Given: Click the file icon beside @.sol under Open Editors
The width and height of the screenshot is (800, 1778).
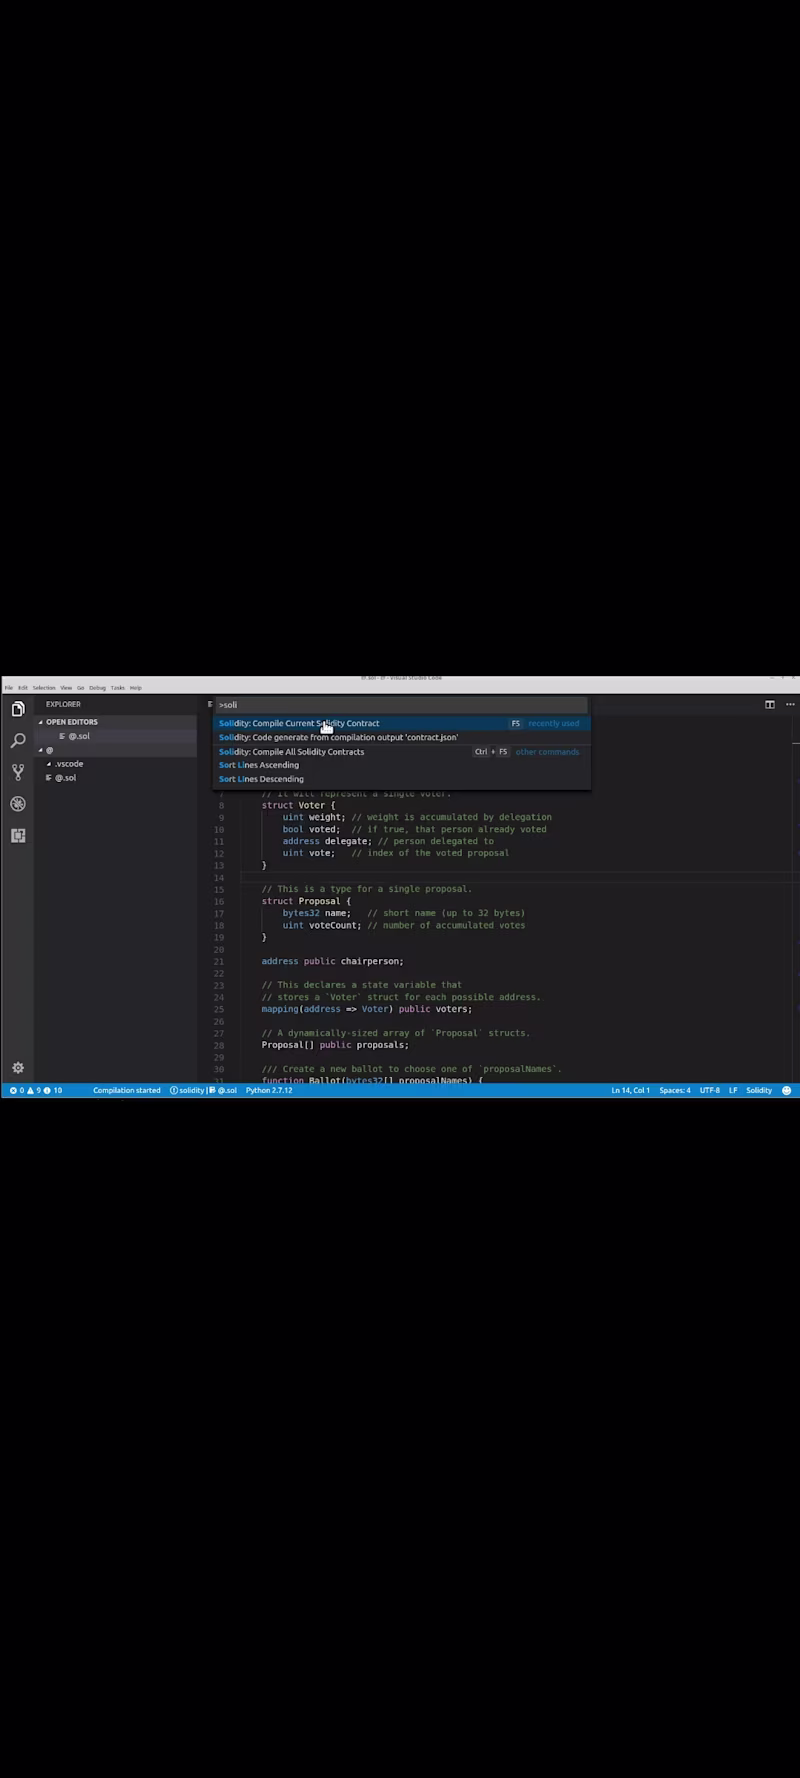Looking at the screenshot, I should coord(62,736).
